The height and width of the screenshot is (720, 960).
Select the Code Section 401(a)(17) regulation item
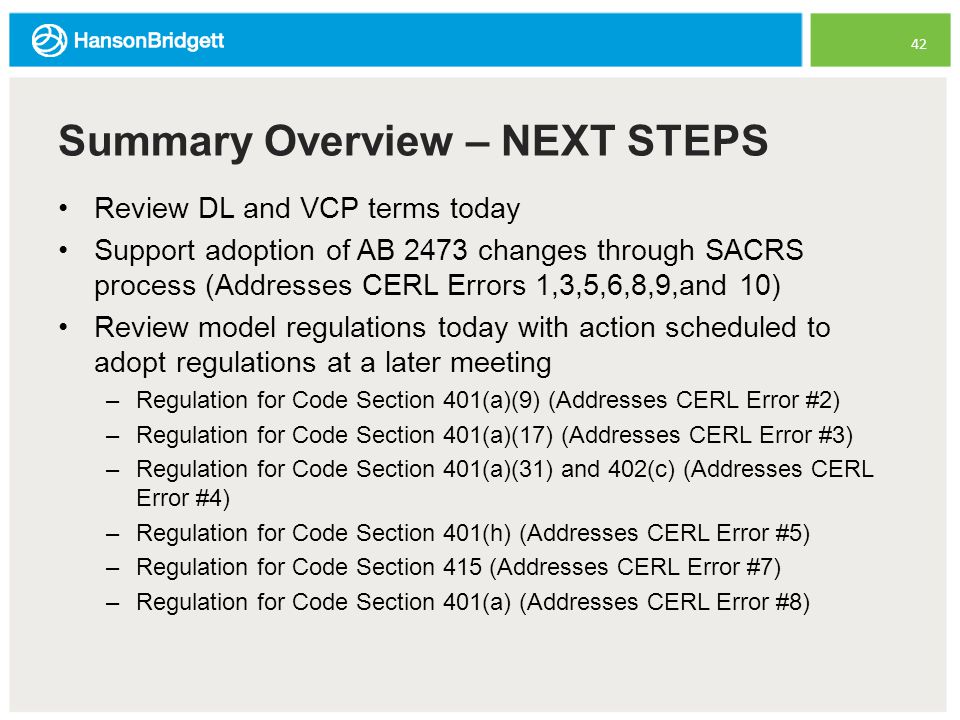494,435
